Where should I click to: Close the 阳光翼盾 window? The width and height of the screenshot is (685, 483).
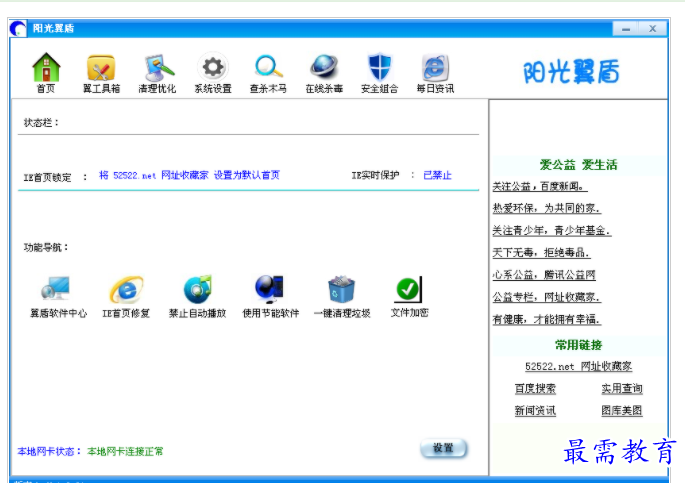(653, 29)
